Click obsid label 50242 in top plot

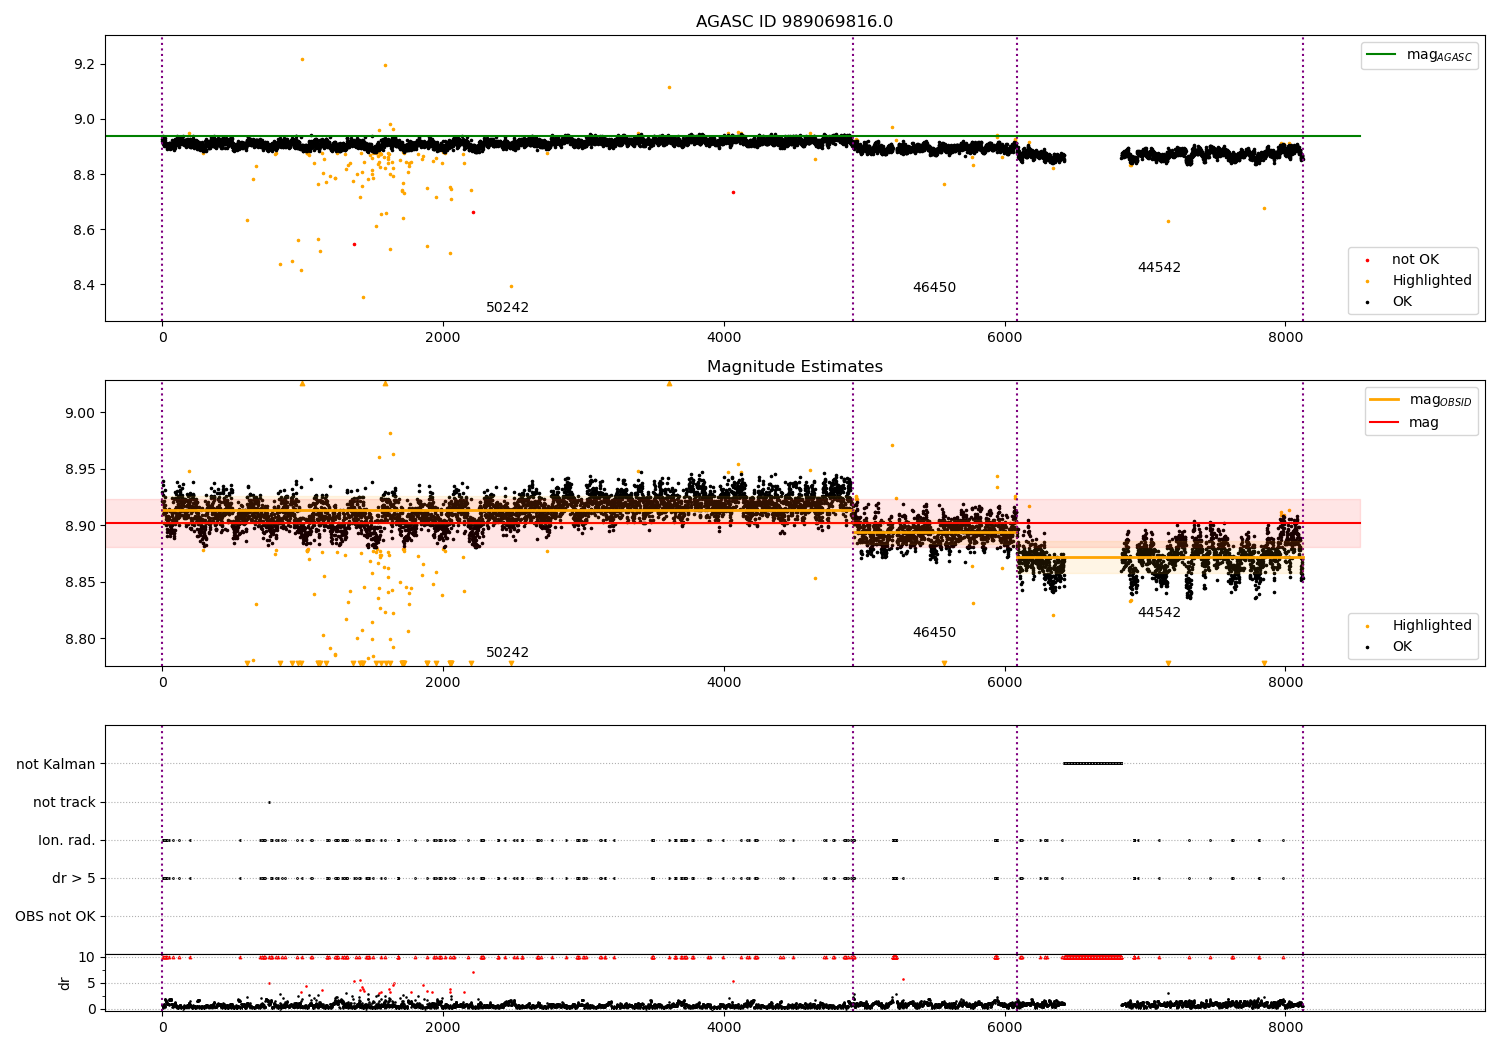[507, 308]
